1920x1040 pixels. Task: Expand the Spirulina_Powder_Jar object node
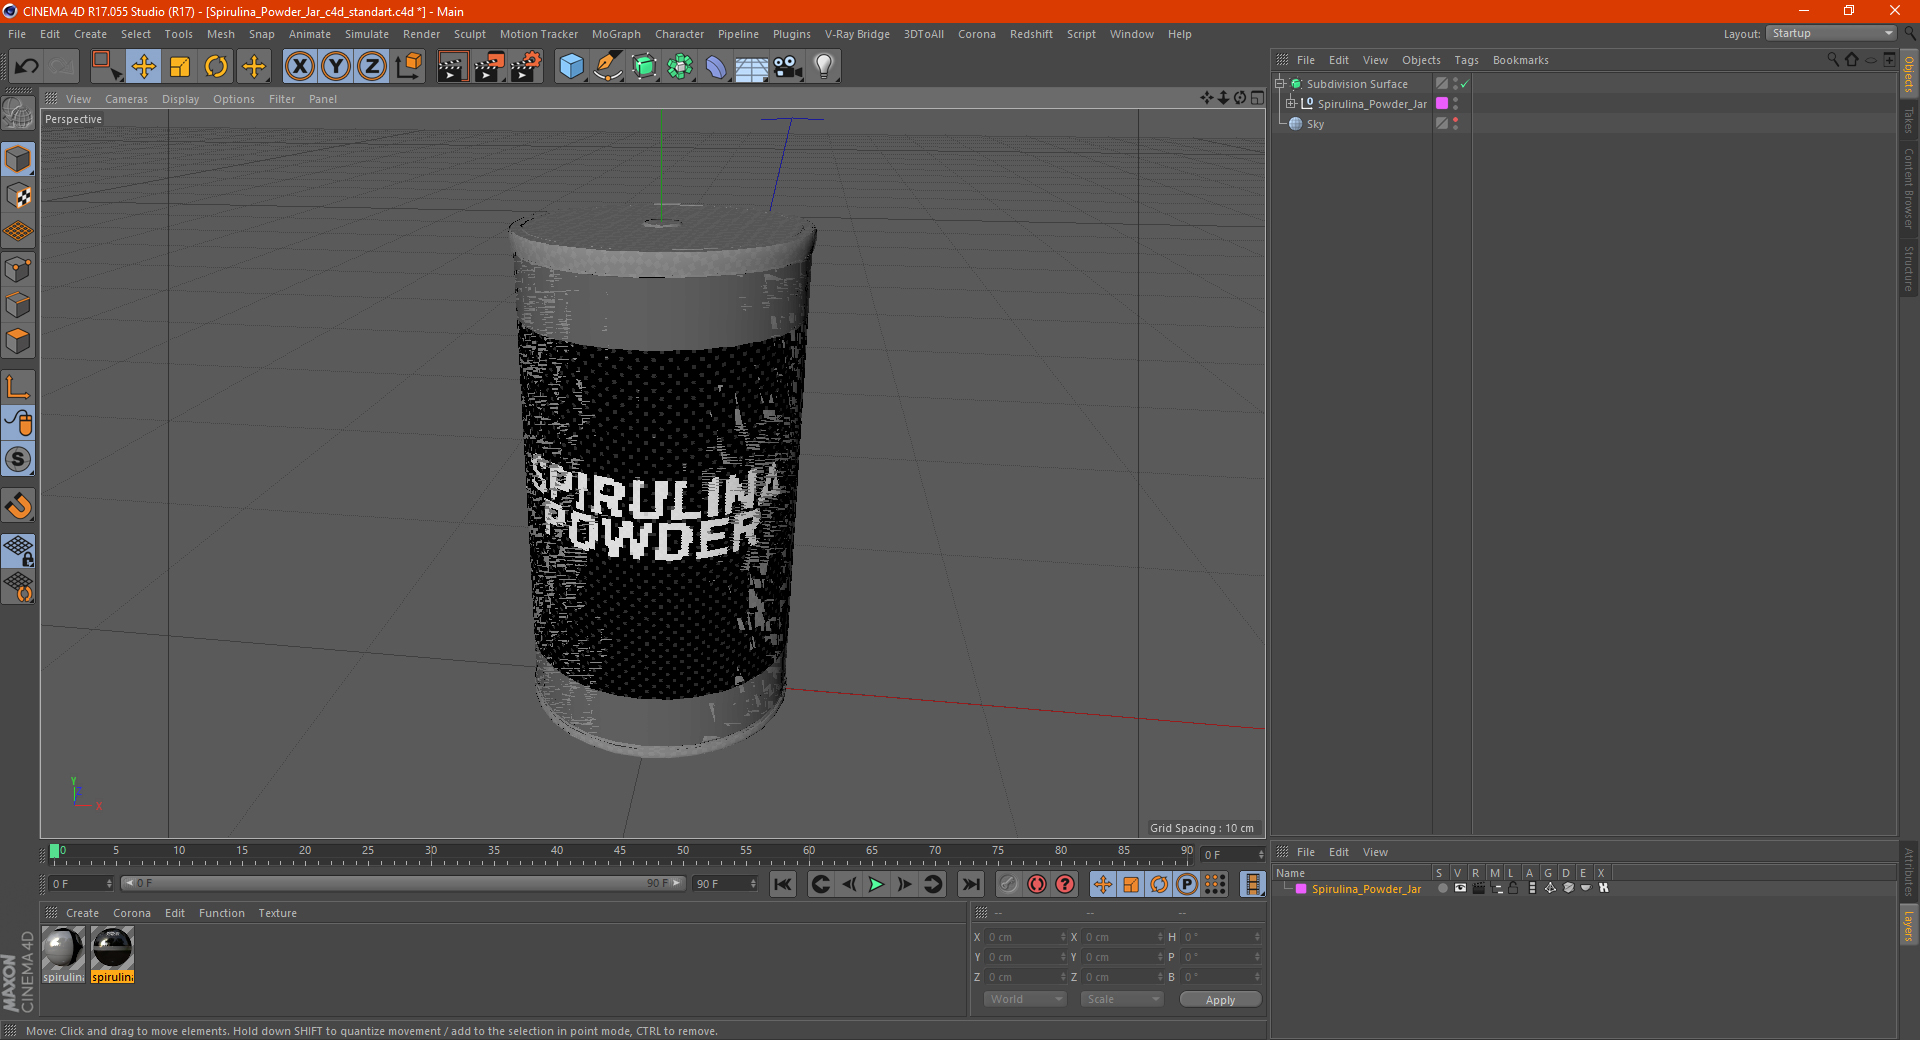point(1290,103)
